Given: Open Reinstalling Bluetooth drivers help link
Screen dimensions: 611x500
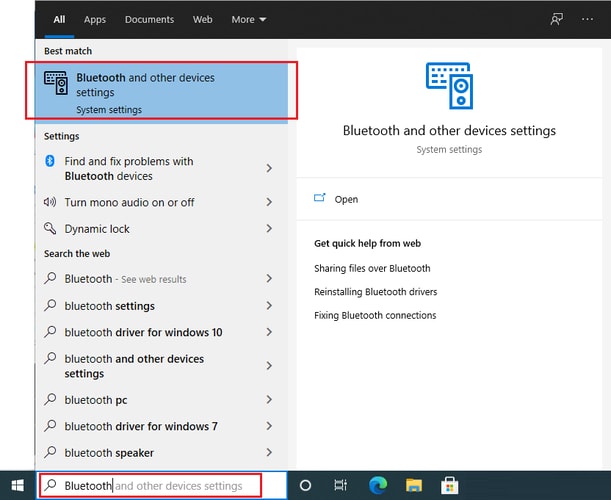Looking at the screenshot, I should click(x=376, y=292).
